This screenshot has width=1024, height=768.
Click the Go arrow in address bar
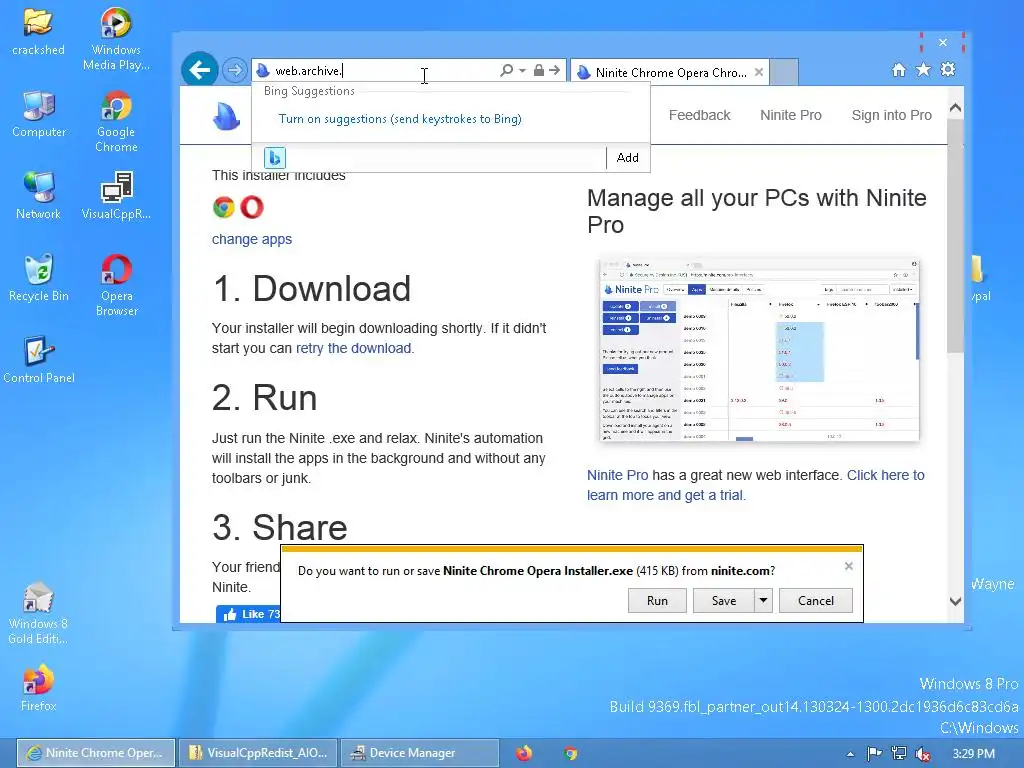click(x=554, y=70)
